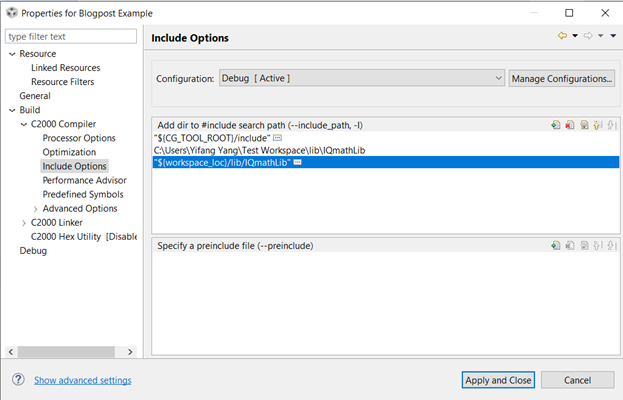Click the Manage Configurations button
This screenshot has height=400, width=623.
point(561,78)
